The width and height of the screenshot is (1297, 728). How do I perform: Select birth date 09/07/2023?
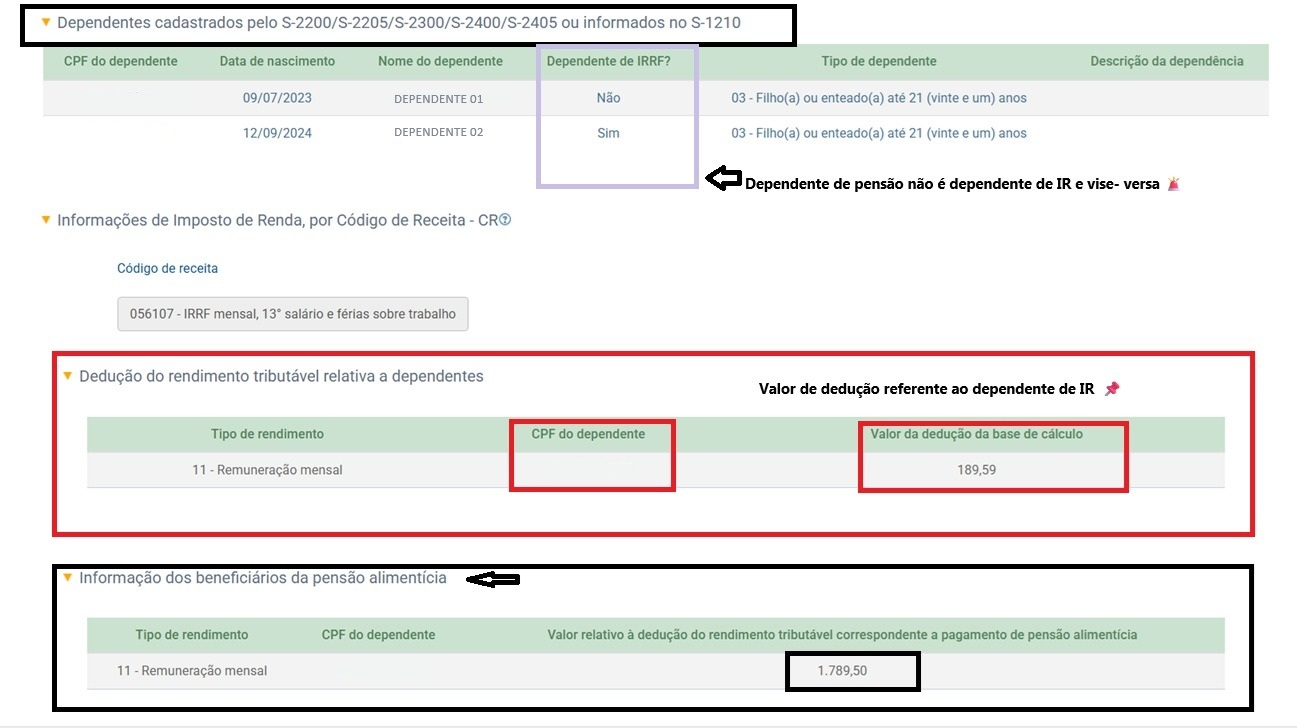pyautogui.click(x=277, y=98)
